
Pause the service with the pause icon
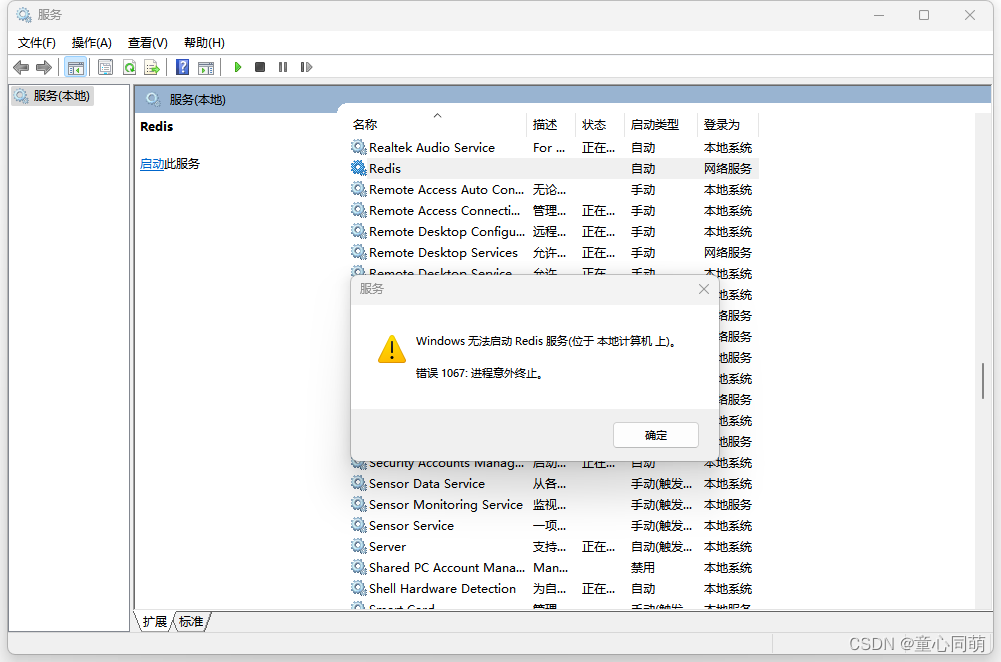[283, 67]
